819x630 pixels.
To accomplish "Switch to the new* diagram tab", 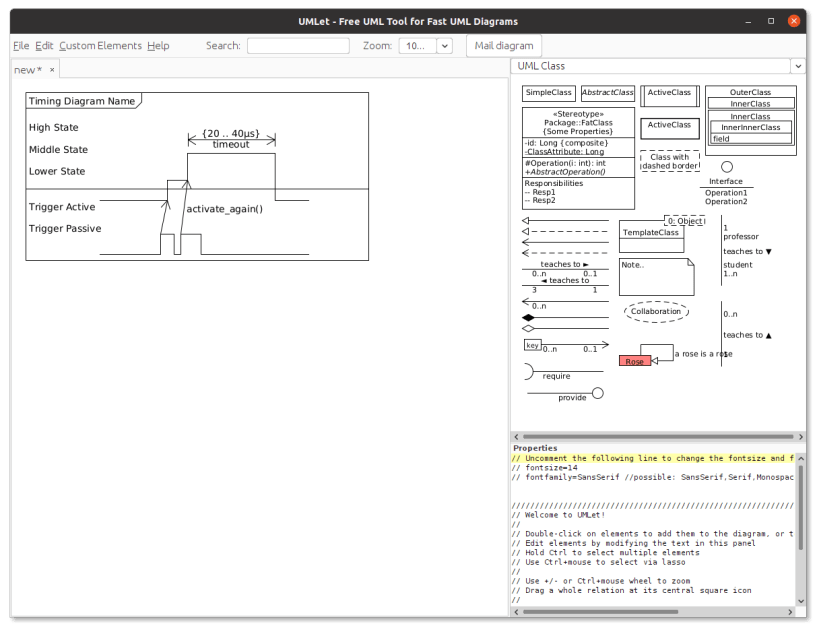I will click(28, 70).
